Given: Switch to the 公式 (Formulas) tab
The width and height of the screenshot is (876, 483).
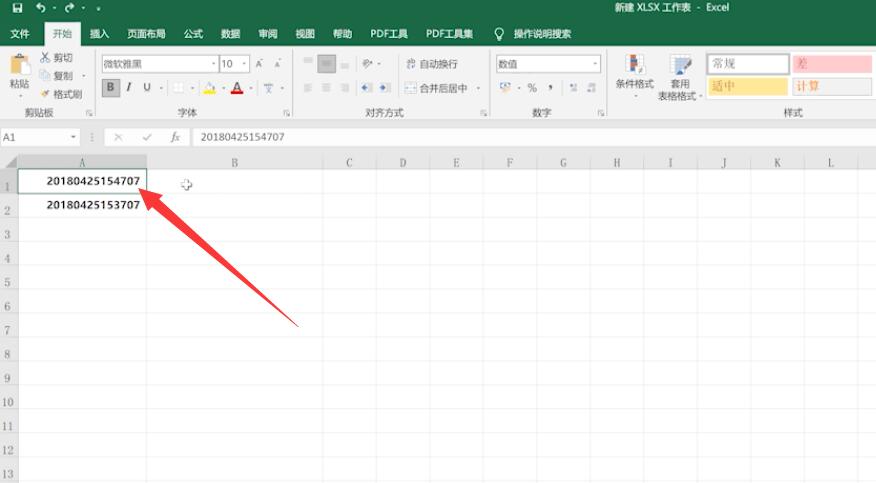Looking at the screenshot, I should point(193,34).
